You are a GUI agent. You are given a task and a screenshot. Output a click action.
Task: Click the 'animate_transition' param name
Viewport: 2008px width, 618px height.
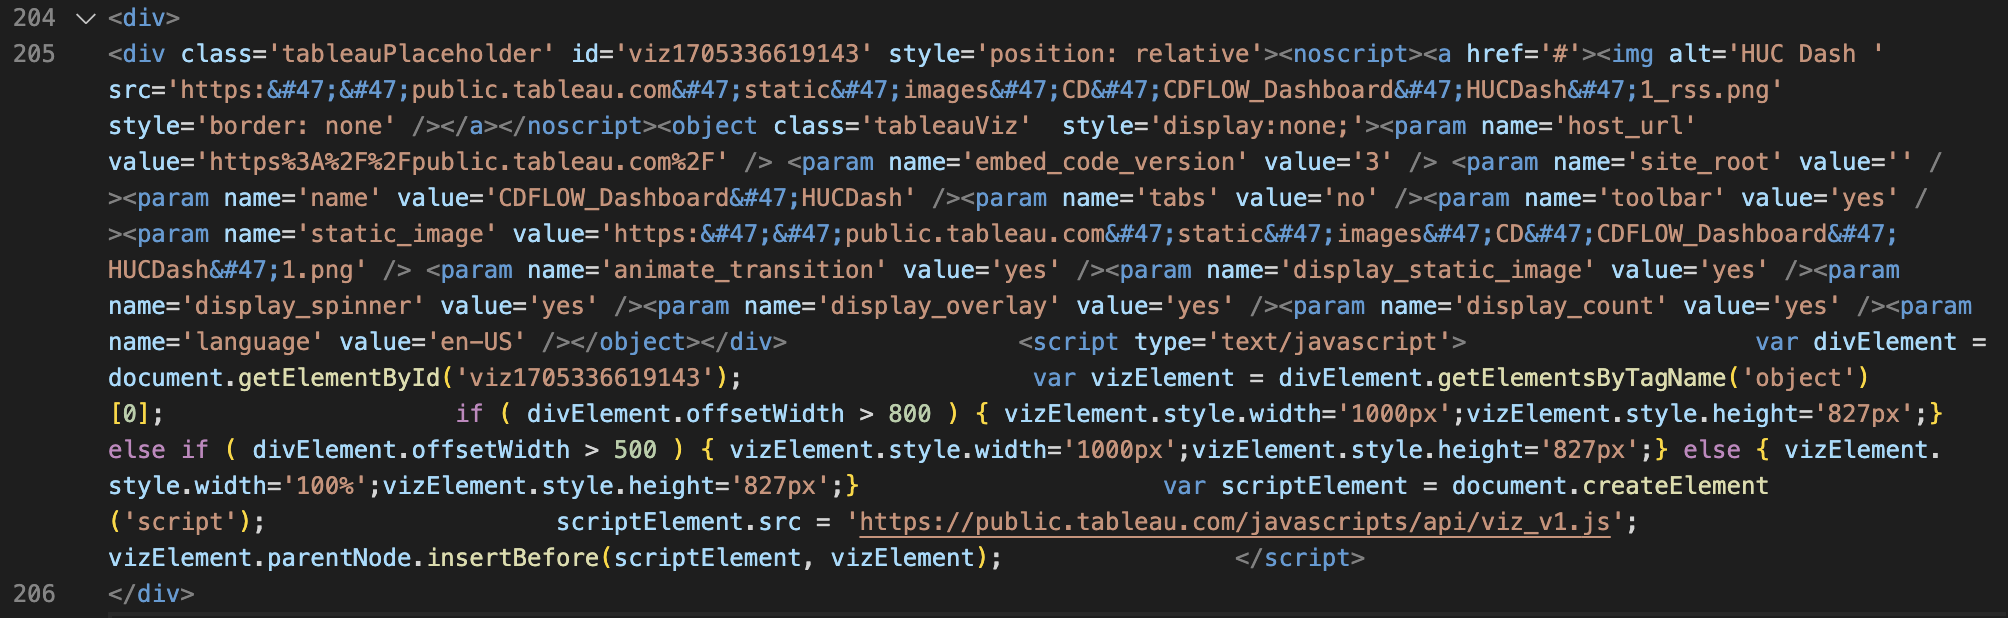pos(744,270)
